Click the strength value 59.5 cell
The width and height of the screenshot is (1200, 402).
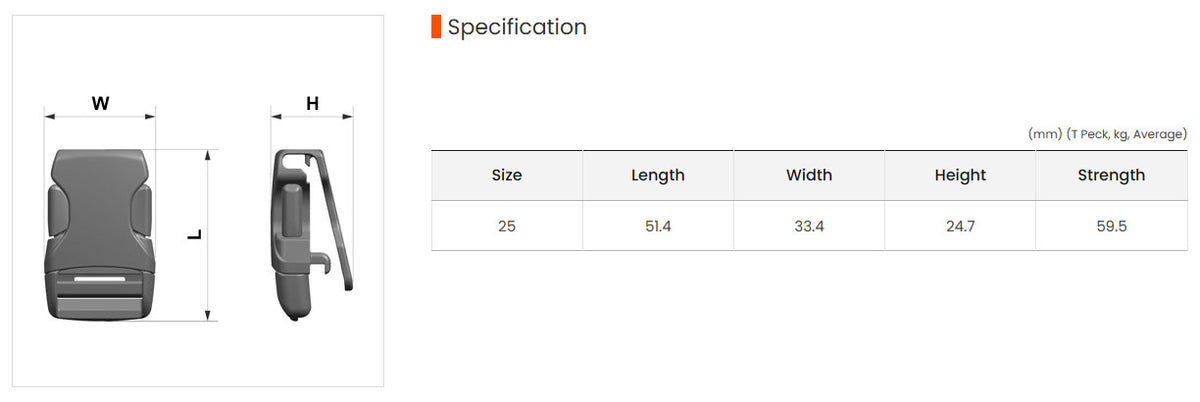point(1112,226)
